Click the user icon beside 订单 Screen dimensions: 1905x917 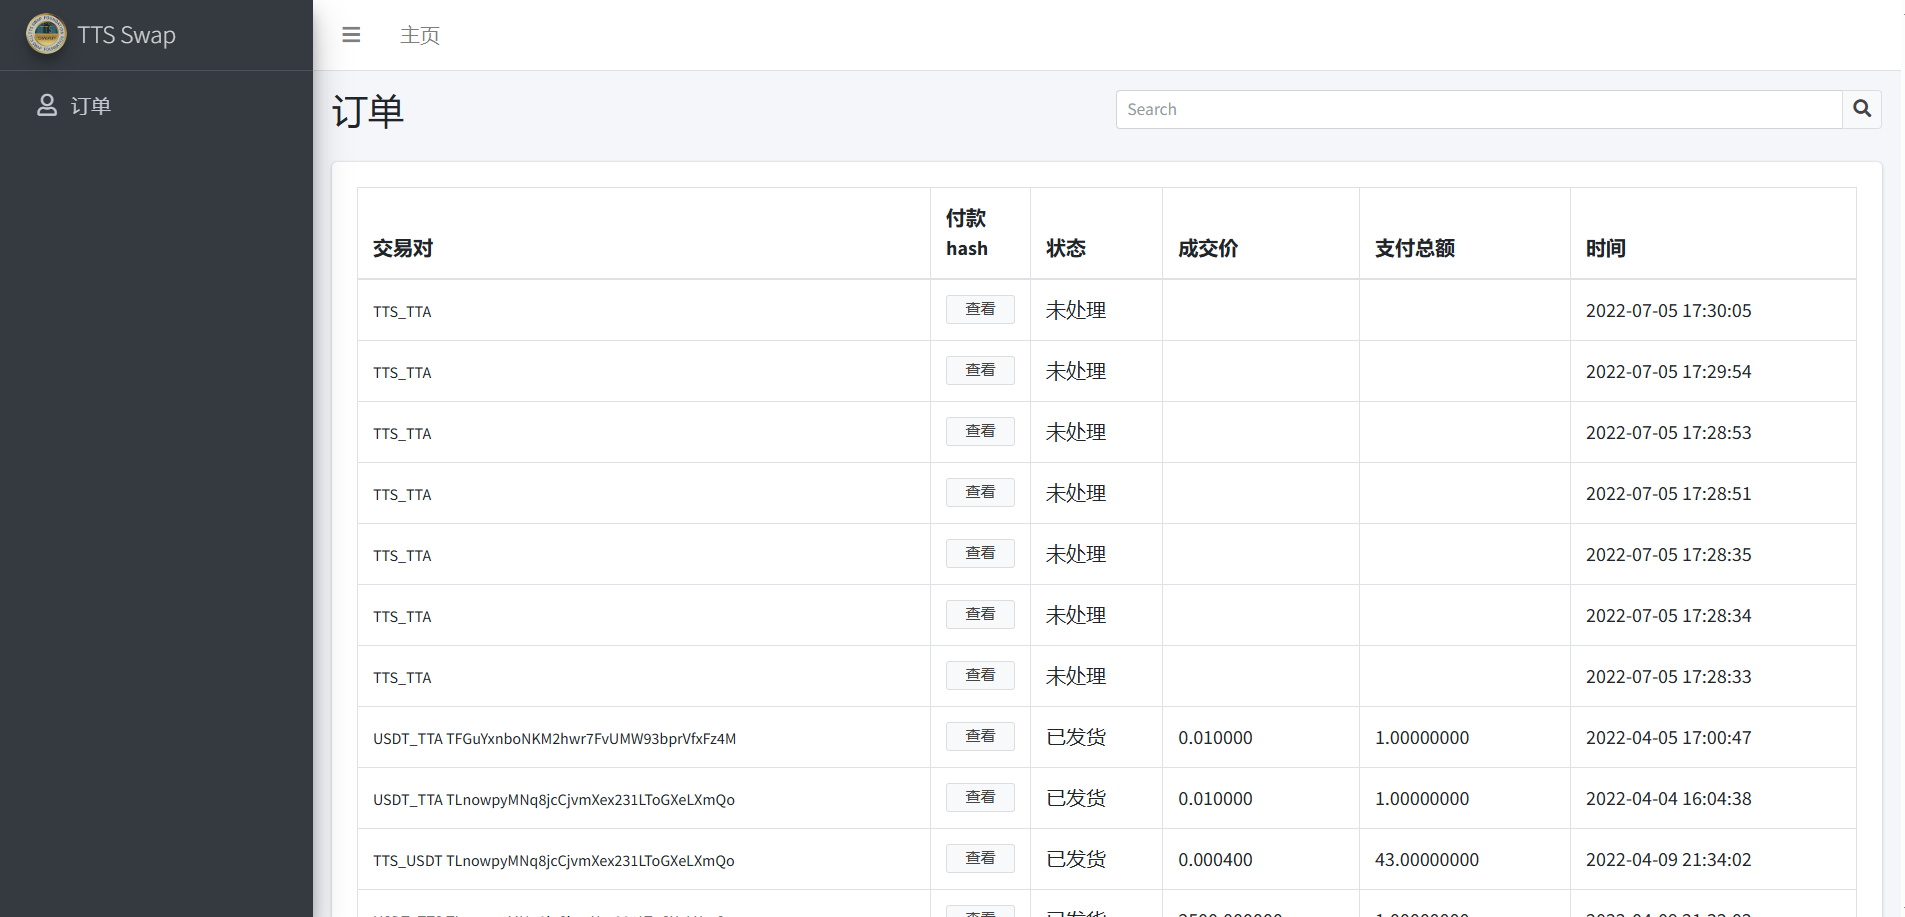pyautogui.click(x=47, y=105)
